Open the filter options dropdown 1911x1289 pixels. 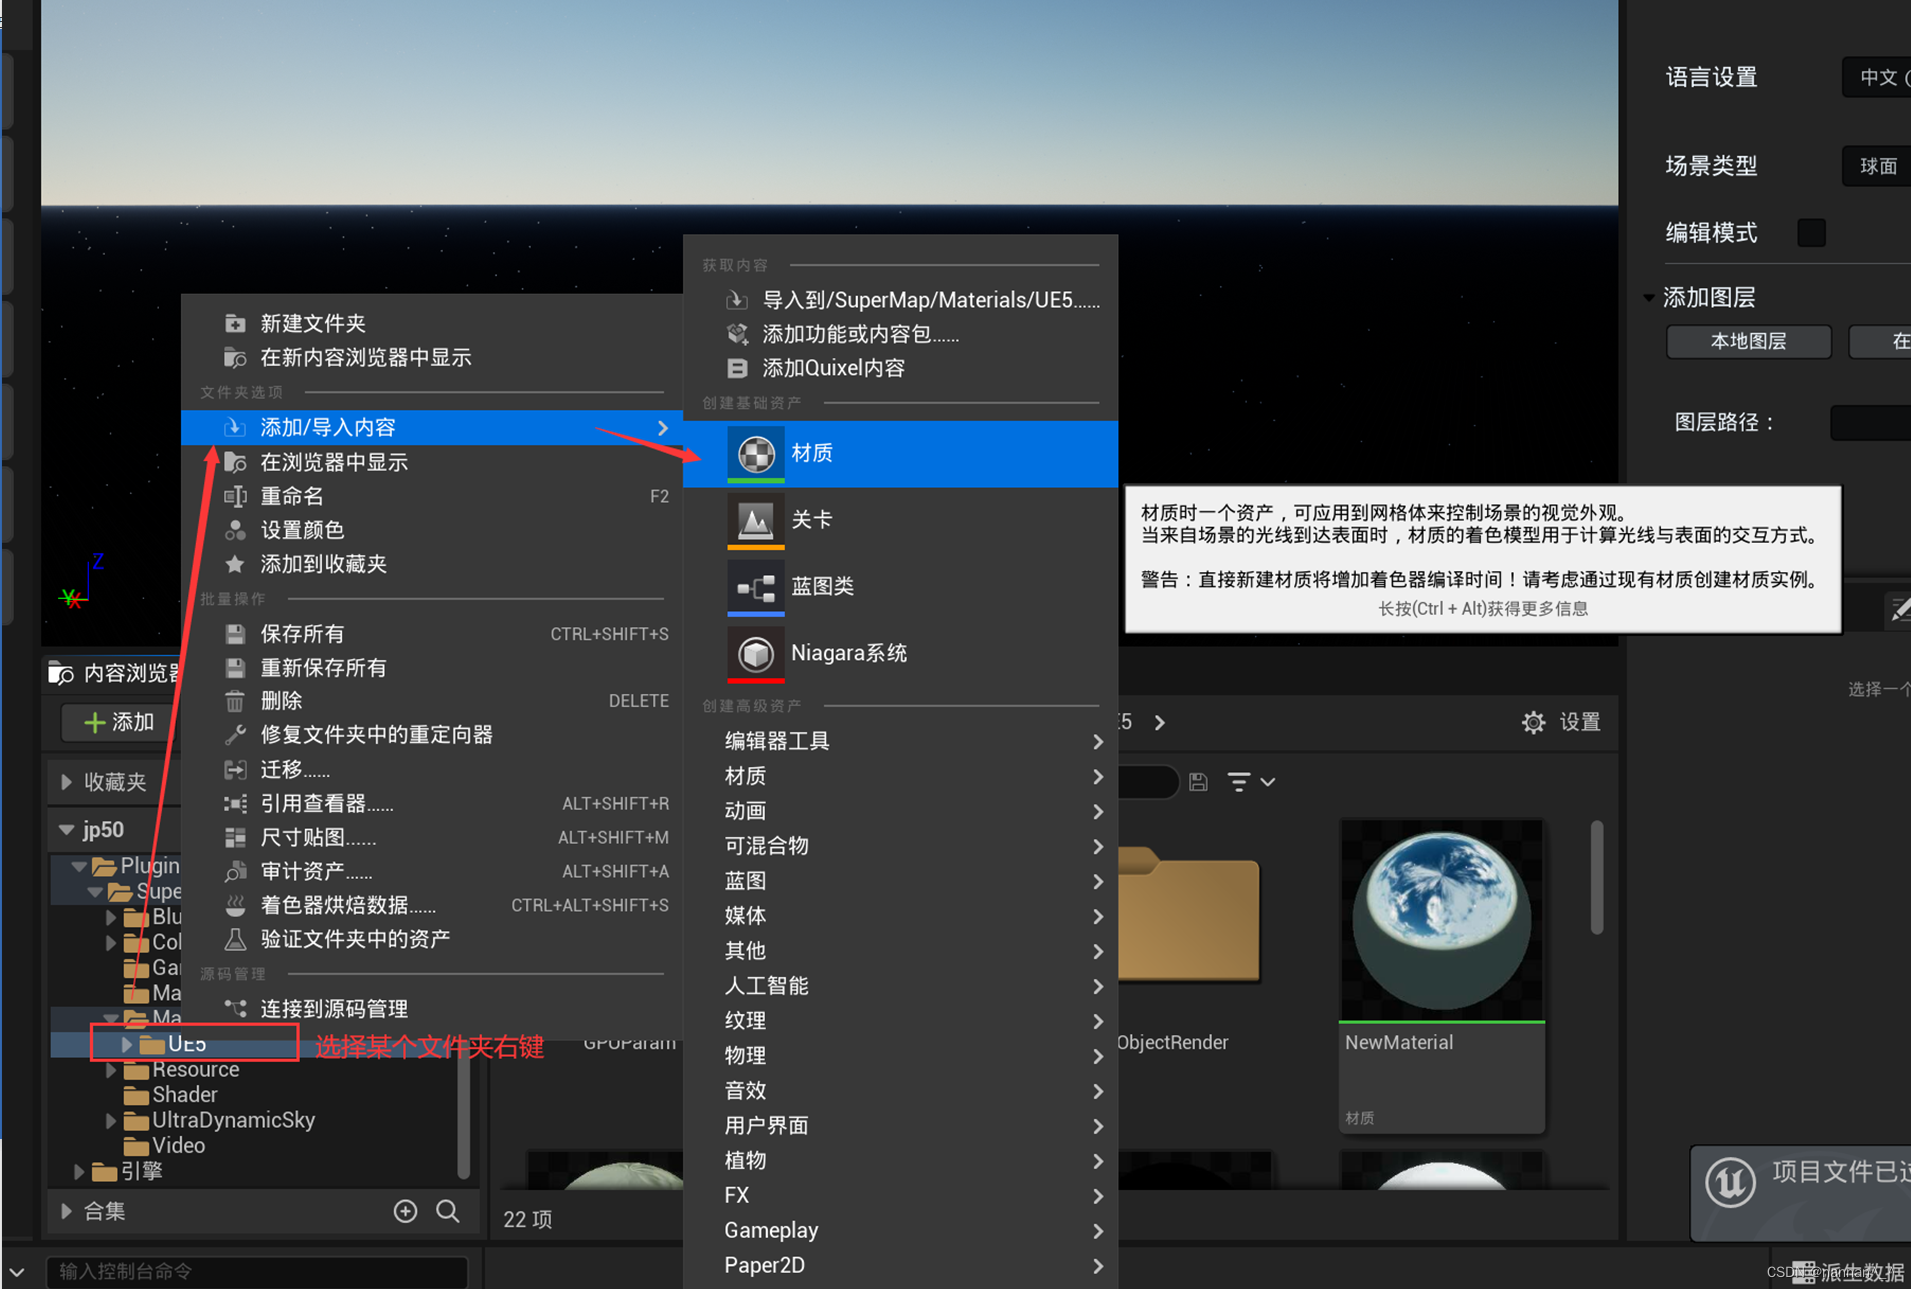(x=1250, y=782)
